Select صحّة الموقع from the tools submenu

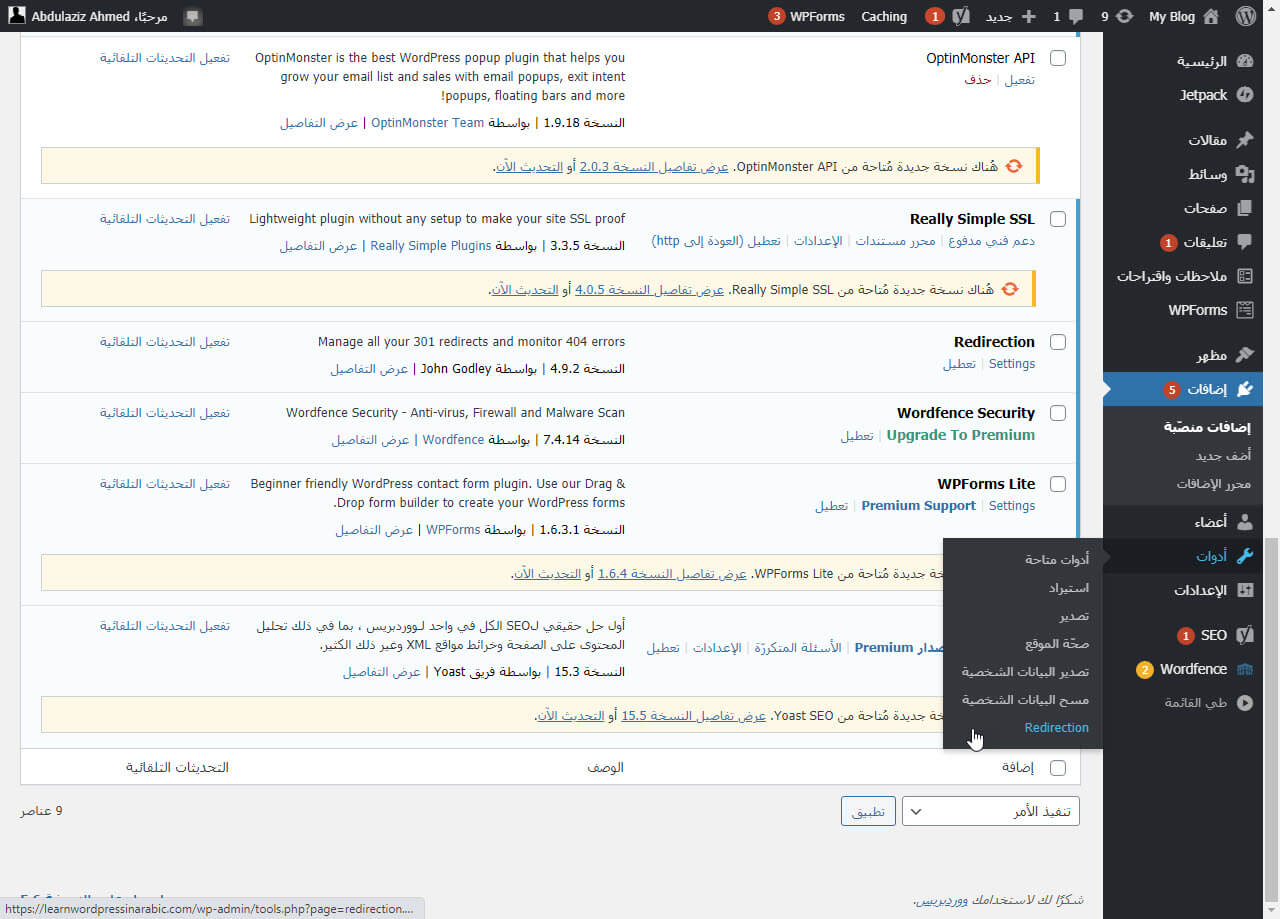[1057, 643]
